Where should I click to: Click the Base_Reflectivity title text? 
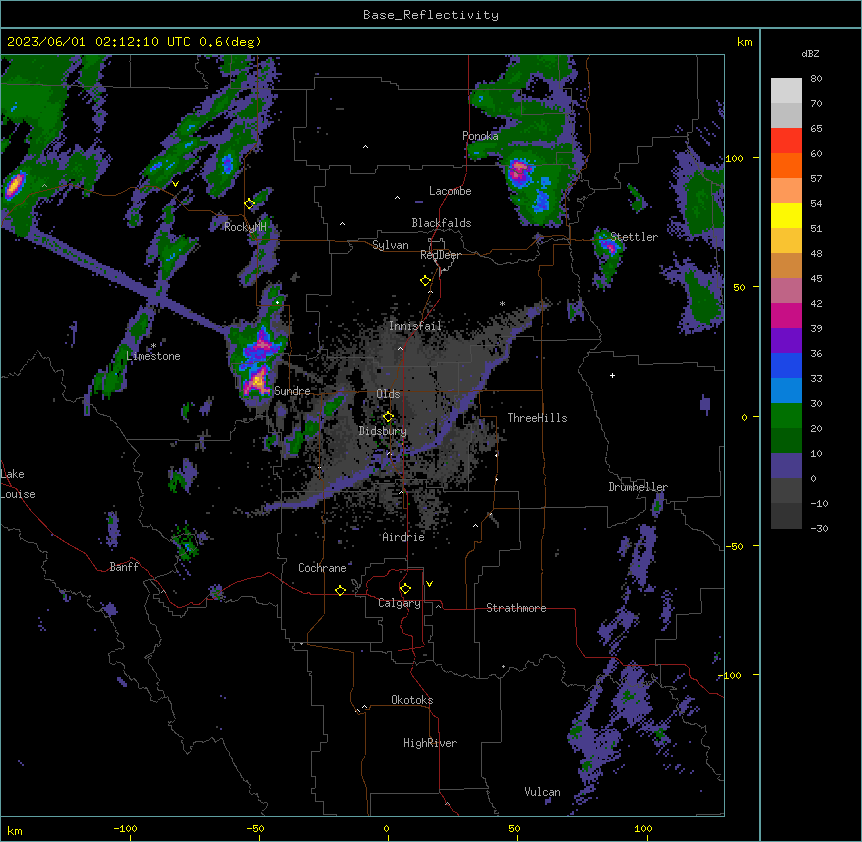coord(431,15)
